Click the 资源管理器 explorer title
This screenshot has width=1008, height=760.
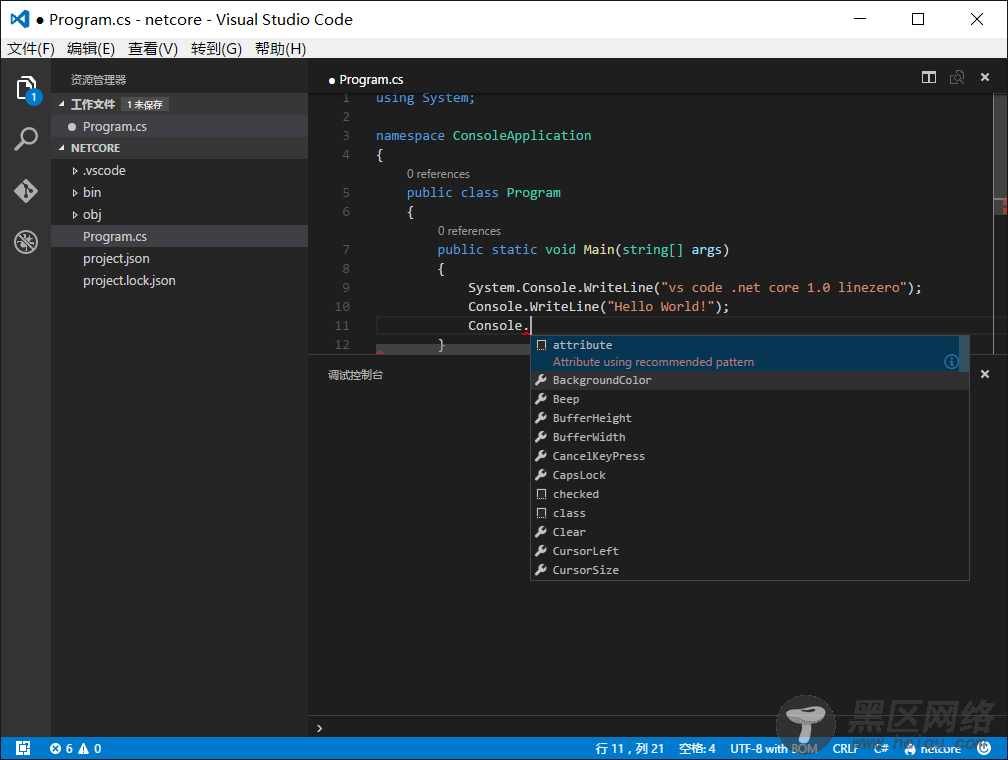pos(98,80)
